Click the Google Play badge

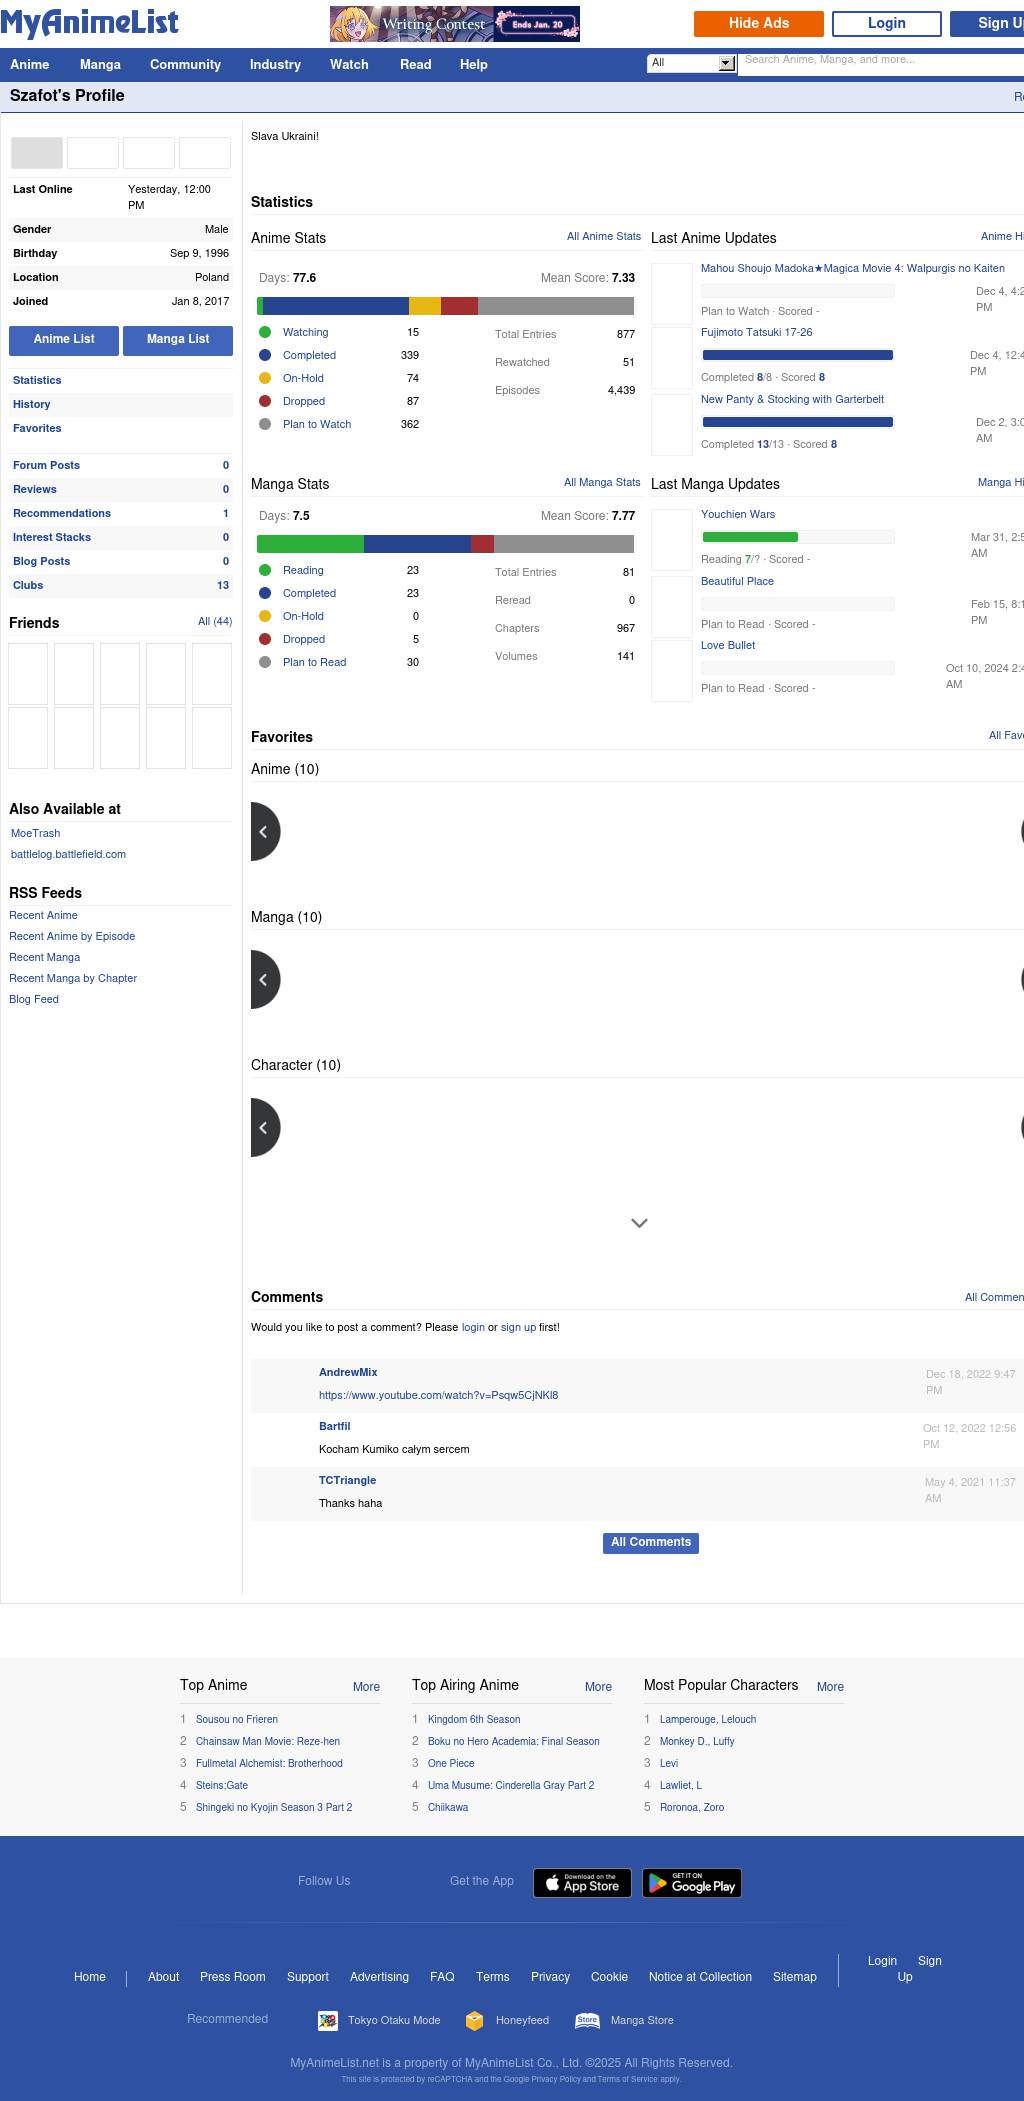[x=691, y=1883]
